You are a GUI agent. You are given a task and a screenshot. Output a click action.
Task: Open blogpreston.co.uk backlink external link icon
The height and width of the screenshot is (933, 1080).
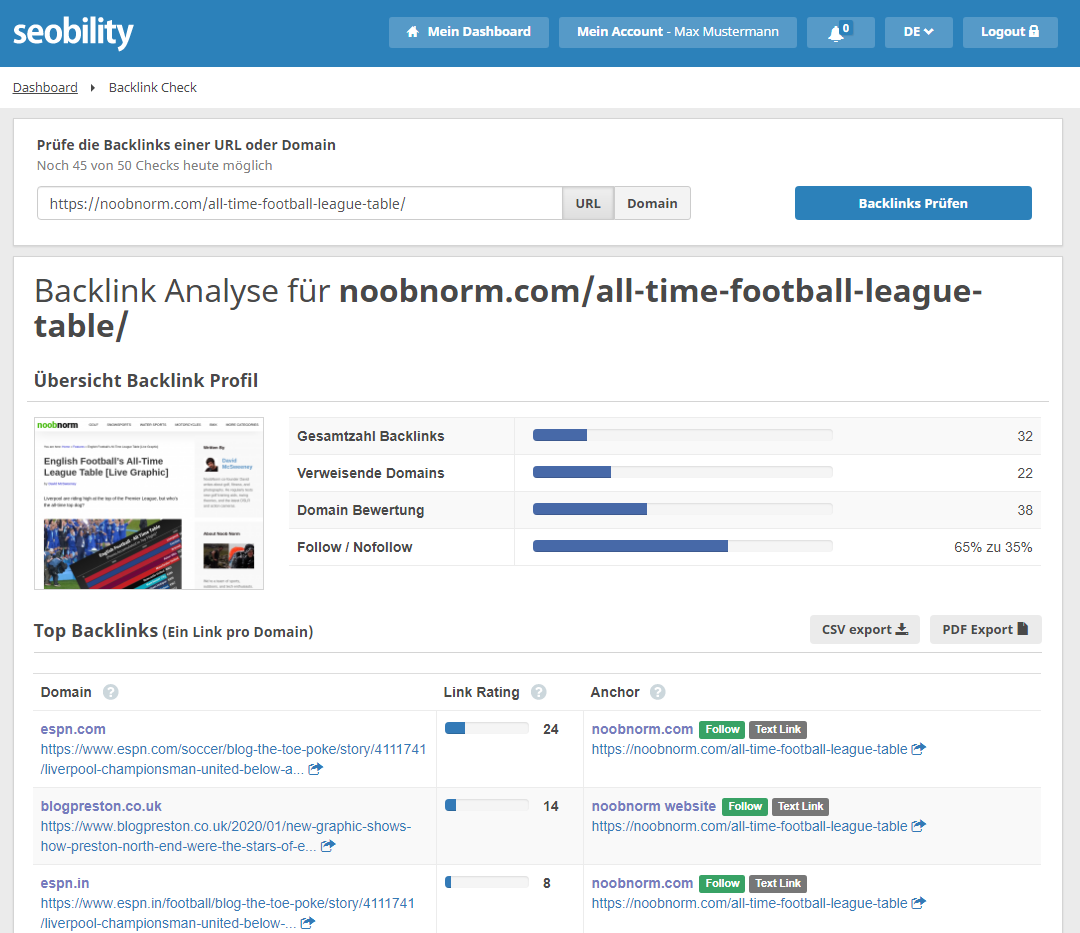(x=328, y=846)
